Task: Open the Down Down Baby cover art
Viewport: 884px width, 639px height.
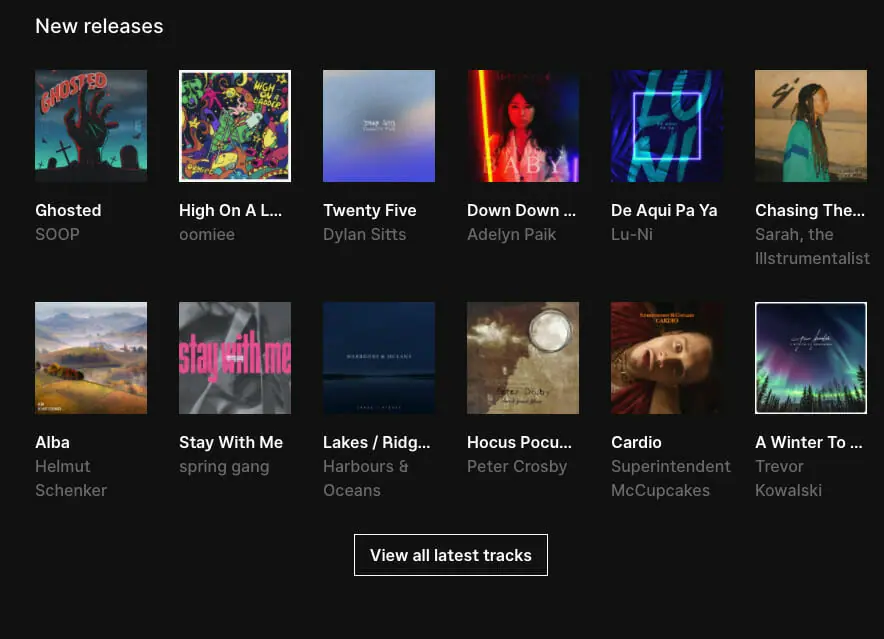Action: [x=523, y=126]
